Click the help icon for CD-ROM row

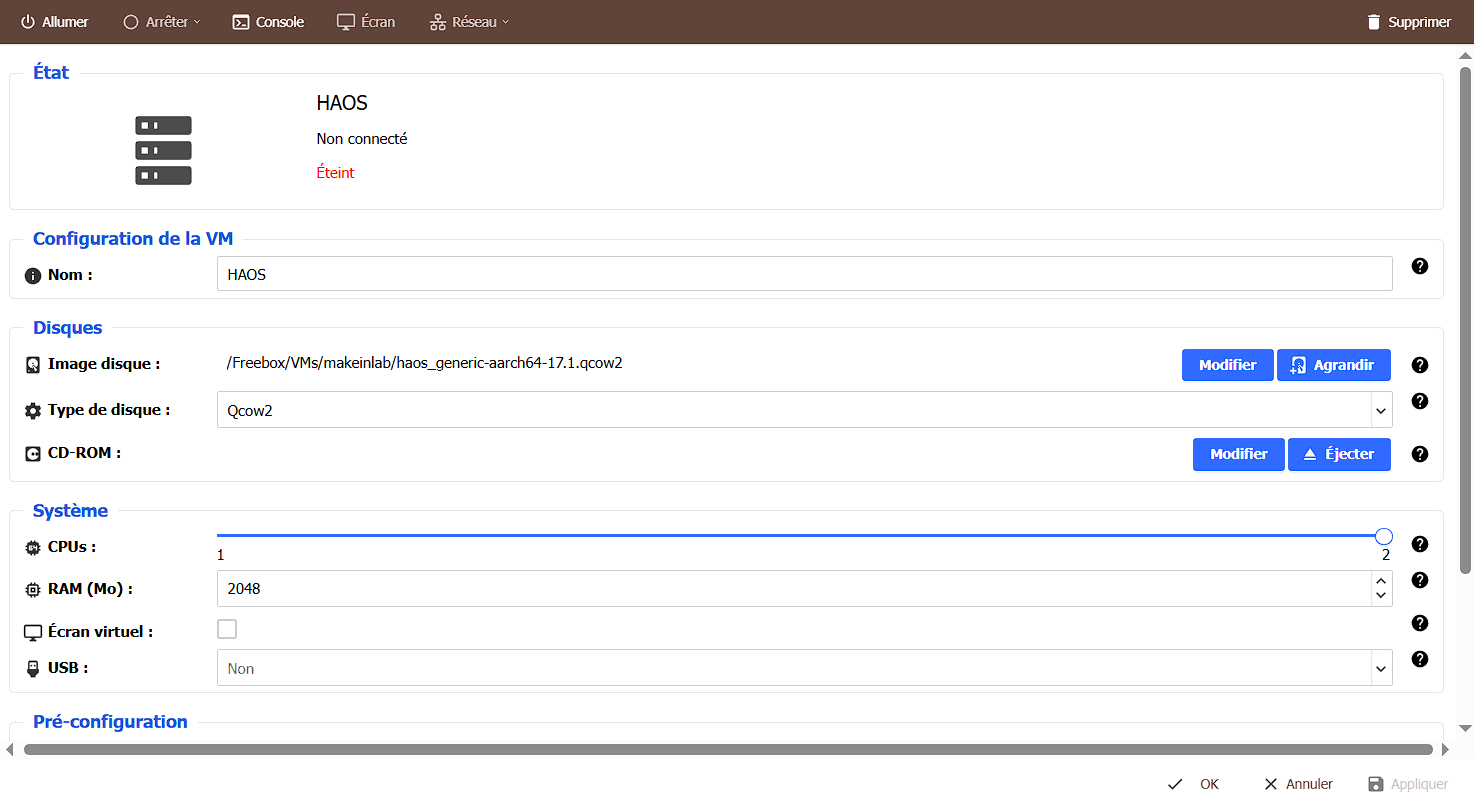(1419, 454)
